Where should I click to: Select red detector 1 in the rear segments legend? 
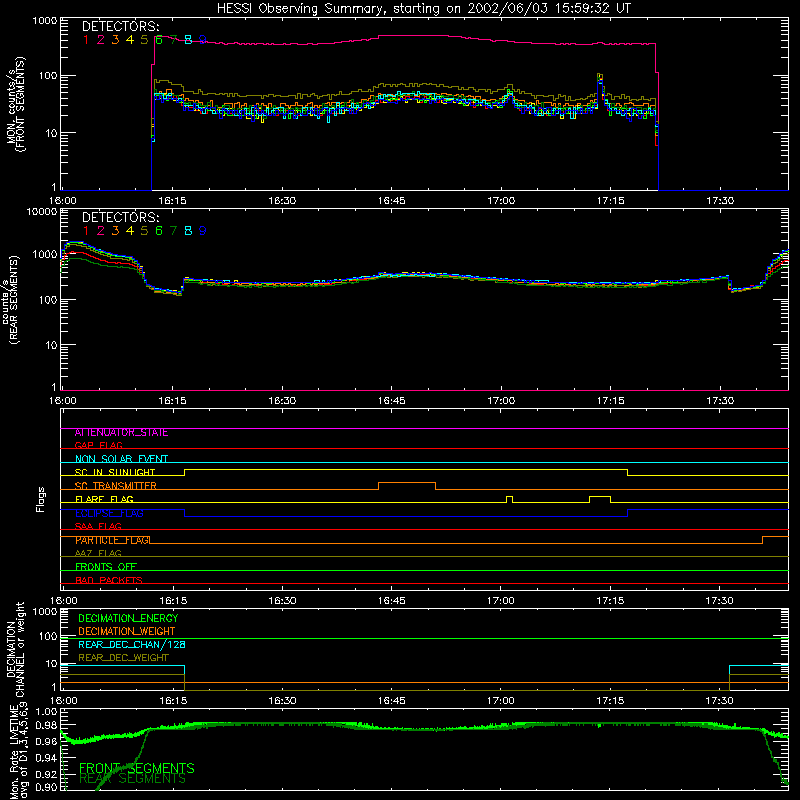click(x=86, y=231)
